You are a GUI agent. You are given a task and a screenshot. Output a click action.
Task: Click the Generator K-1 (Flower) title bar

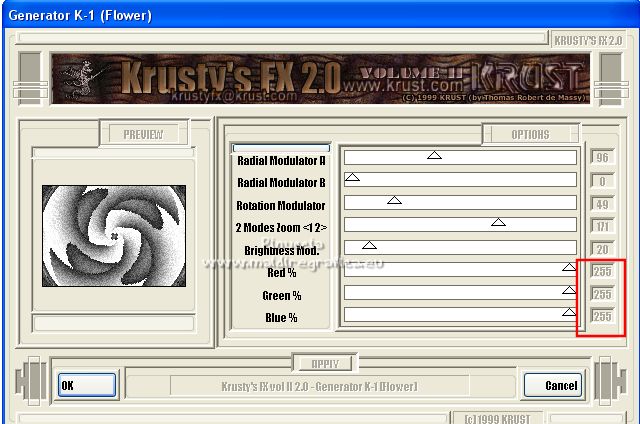(320, 15)
